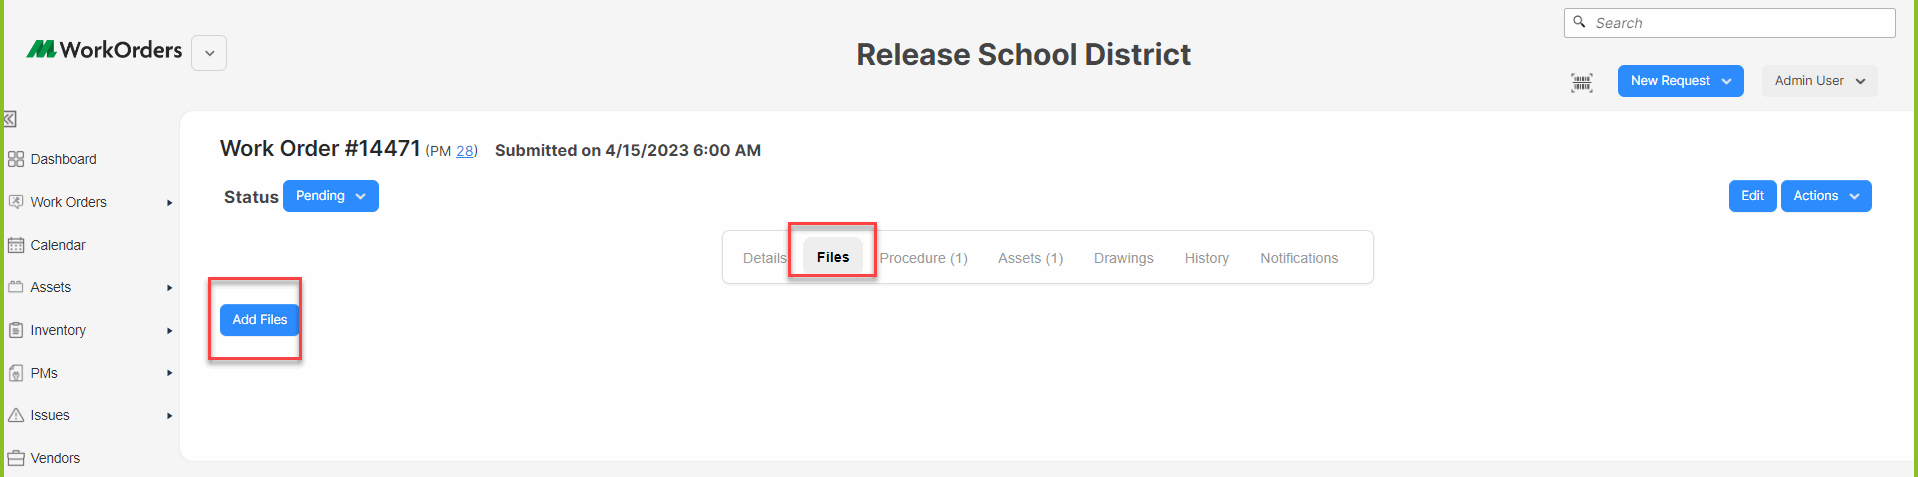The height and width of the screenshot is (477, 1918).
Task: Click the Issues warning triangle icon
Action: coord(16,415)
